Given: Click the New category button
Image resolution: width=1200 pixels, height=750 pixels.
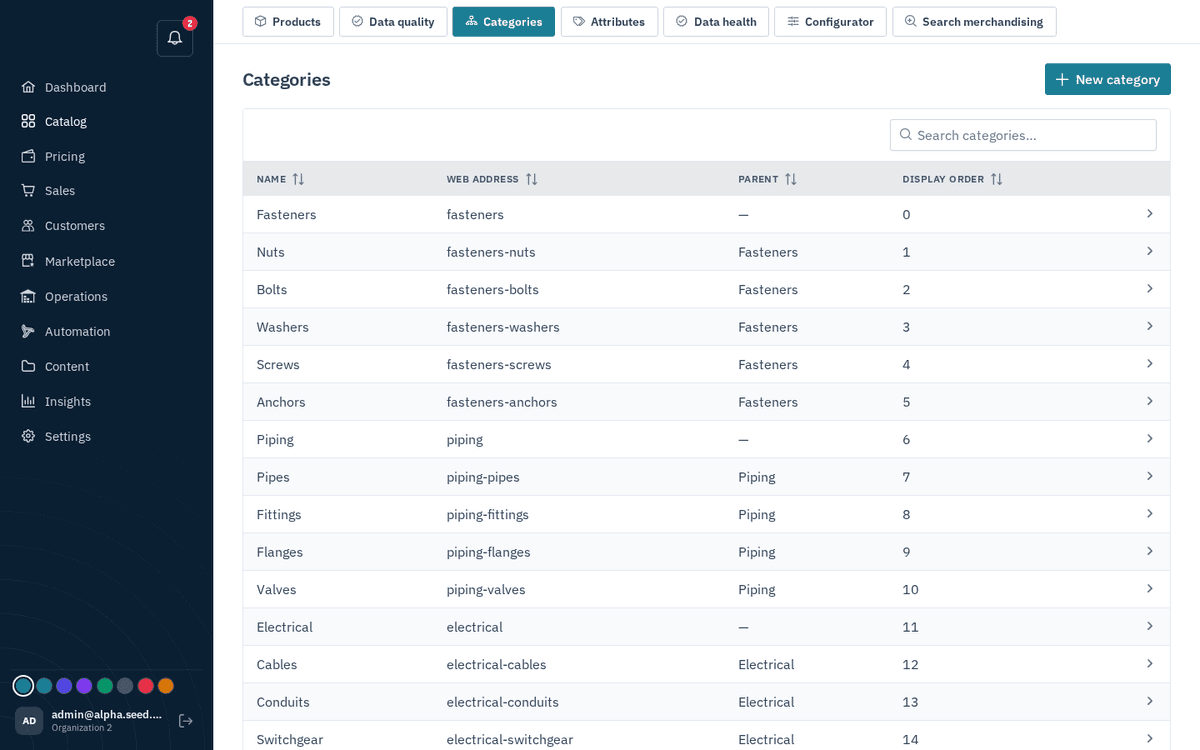Looking at the screenshot, I should pyautogui.click(x=1108, y=79).
